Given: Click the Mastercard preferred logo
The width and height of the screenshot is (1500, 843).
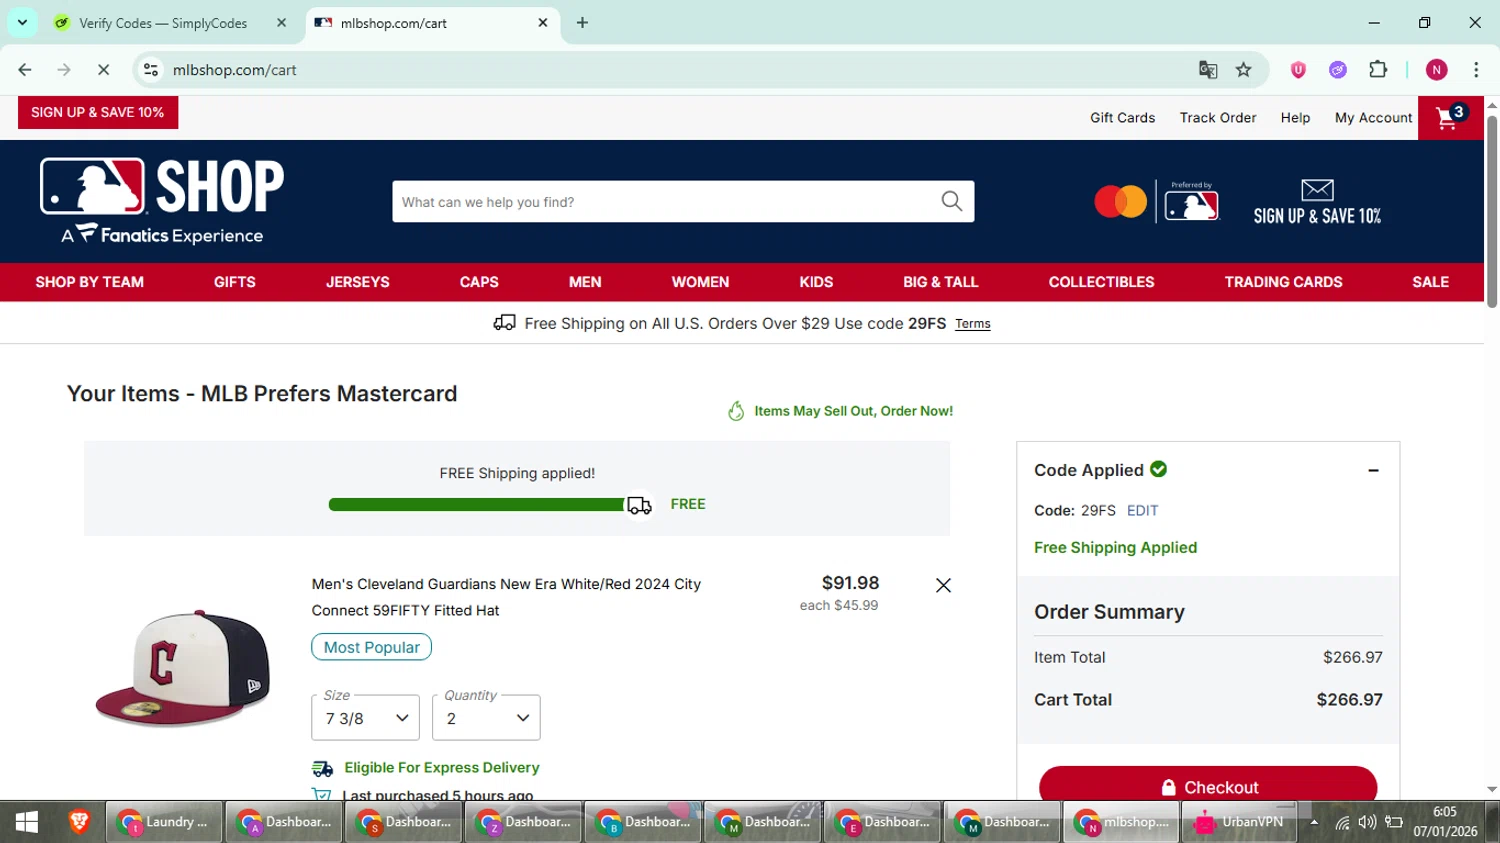Looking at the screenshot, I should point(1156,201).
